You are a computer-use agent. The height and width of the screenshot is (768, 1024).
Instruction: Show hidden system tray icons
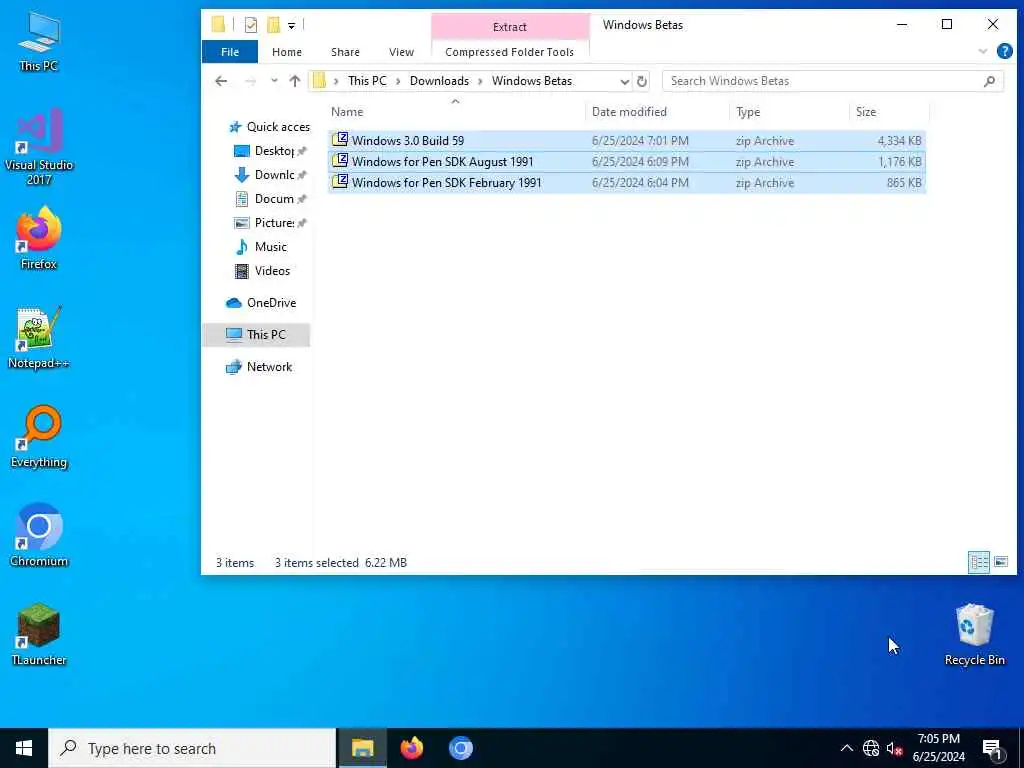click(846, 748)
